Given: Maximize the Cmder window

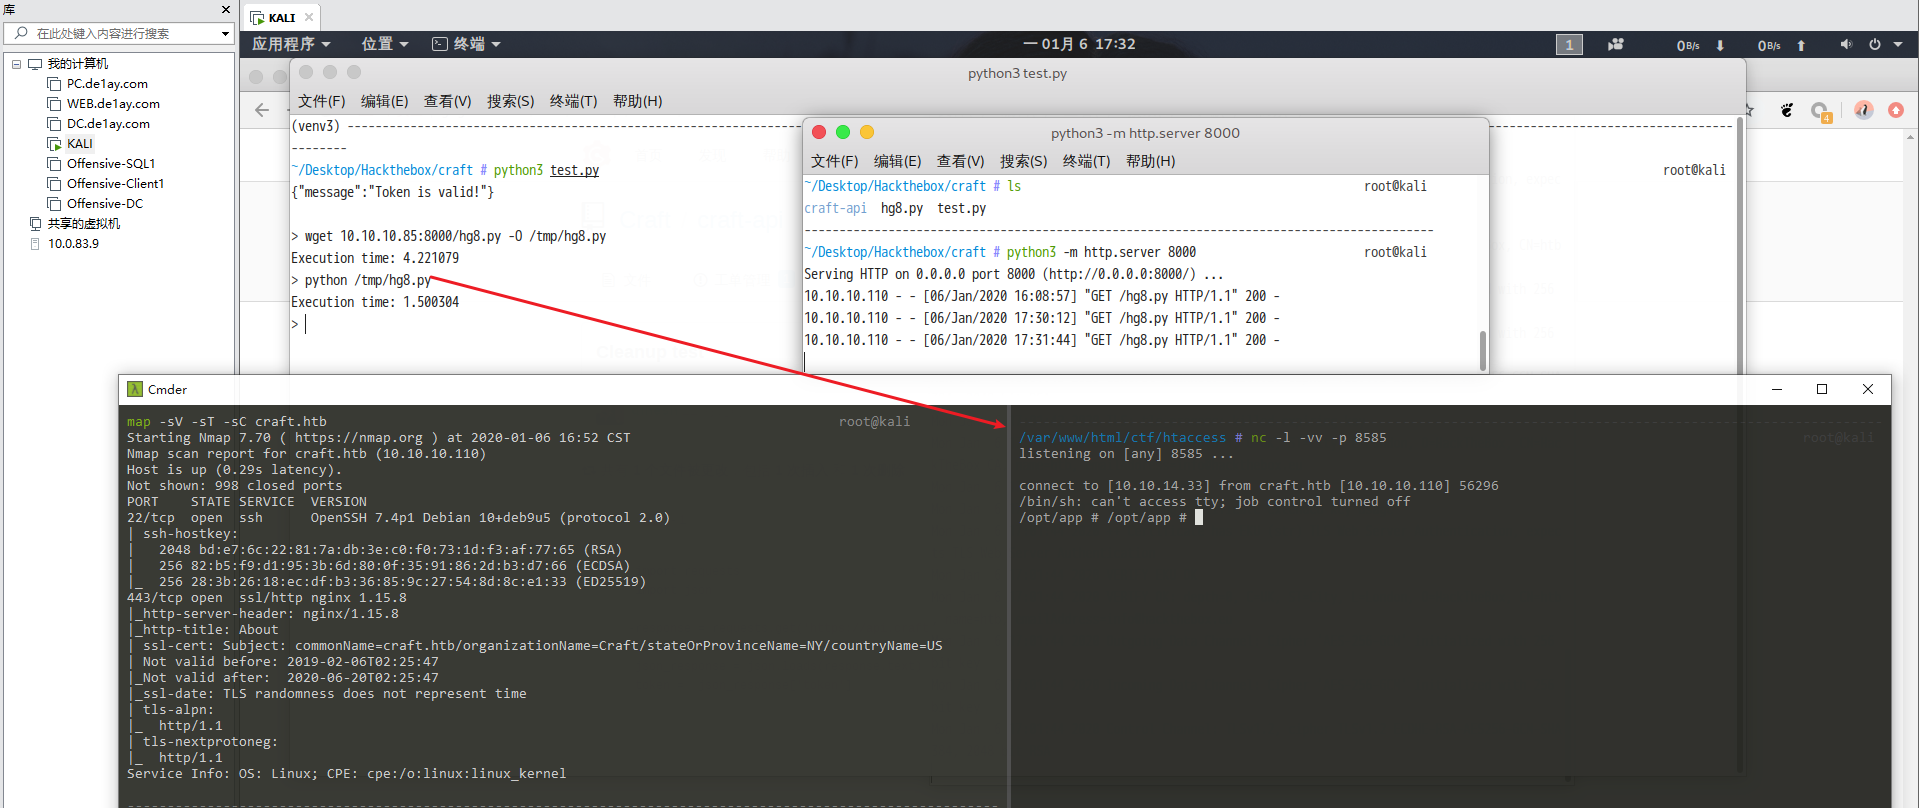Looking at the screenshot, I should (x=1822, y=389).
